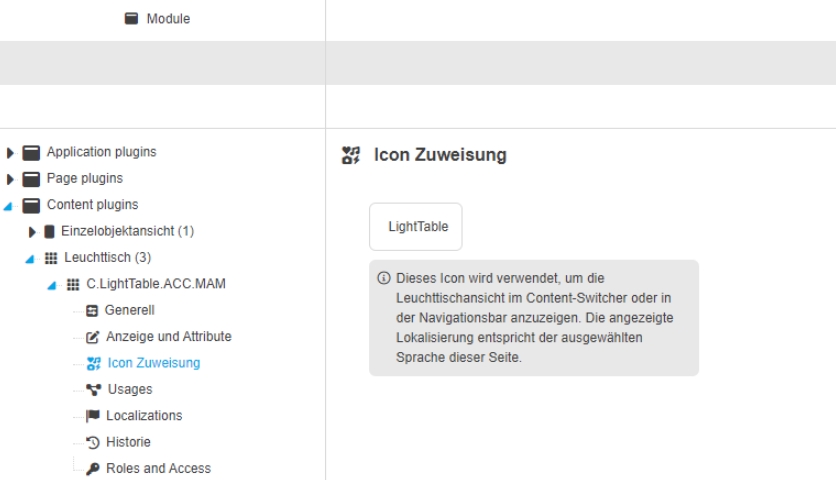This screenshot has height=480, width=836.
Task: Click the C.LightTable.ACC.MAM grid icon
Action: pyautogui.click(x=71, y=284)
